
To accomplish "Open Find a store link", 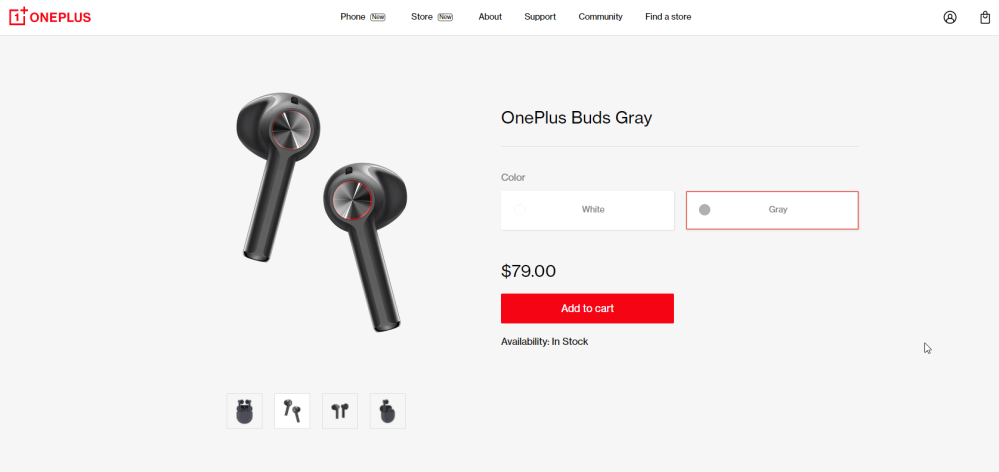I will point(668,17).
